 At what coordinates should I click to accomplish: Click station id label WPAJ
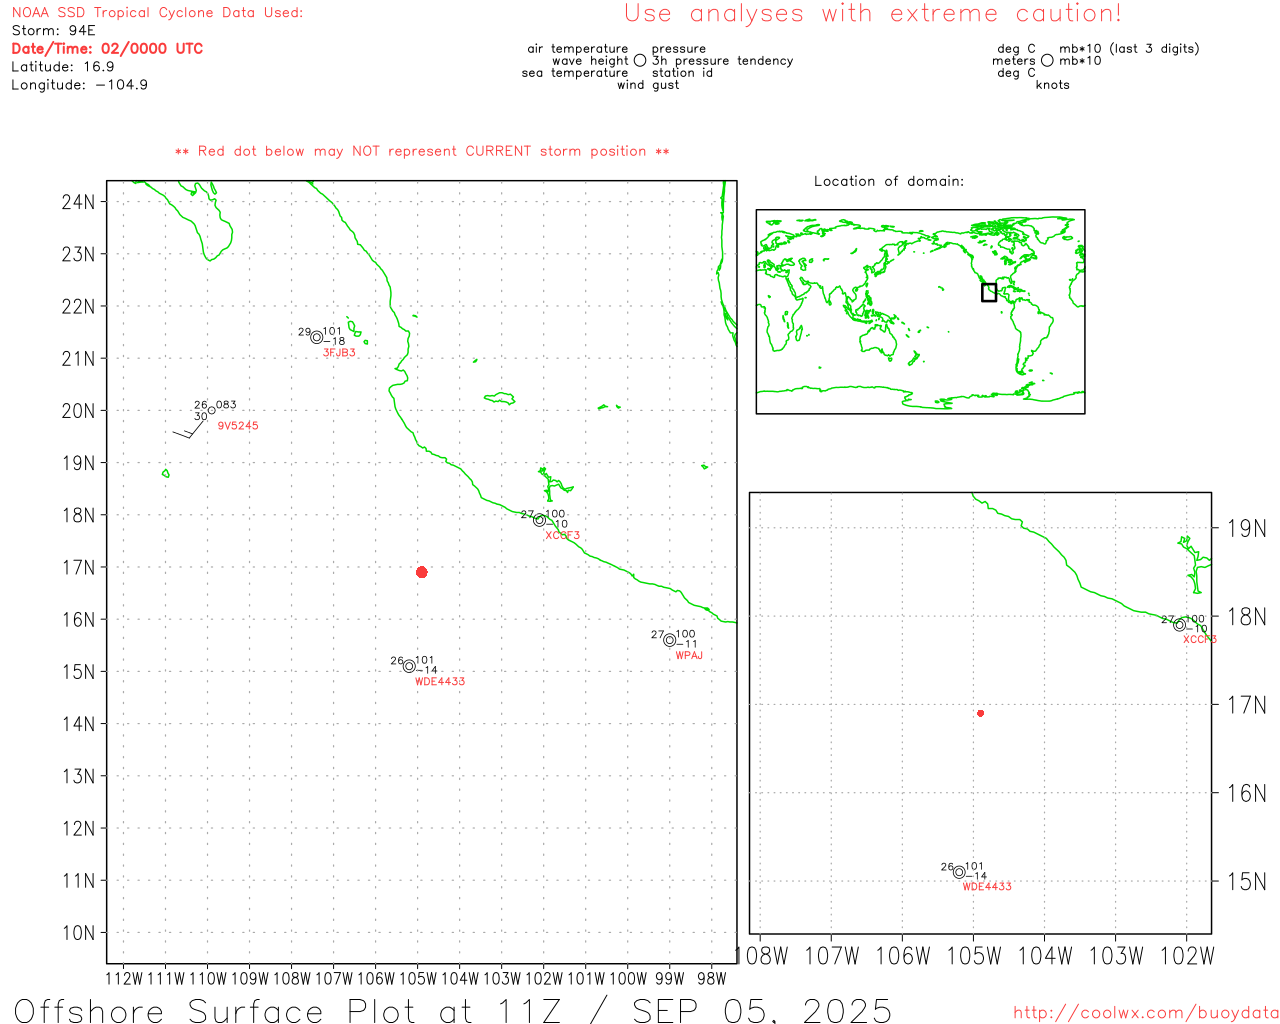[x=689, y=656]
